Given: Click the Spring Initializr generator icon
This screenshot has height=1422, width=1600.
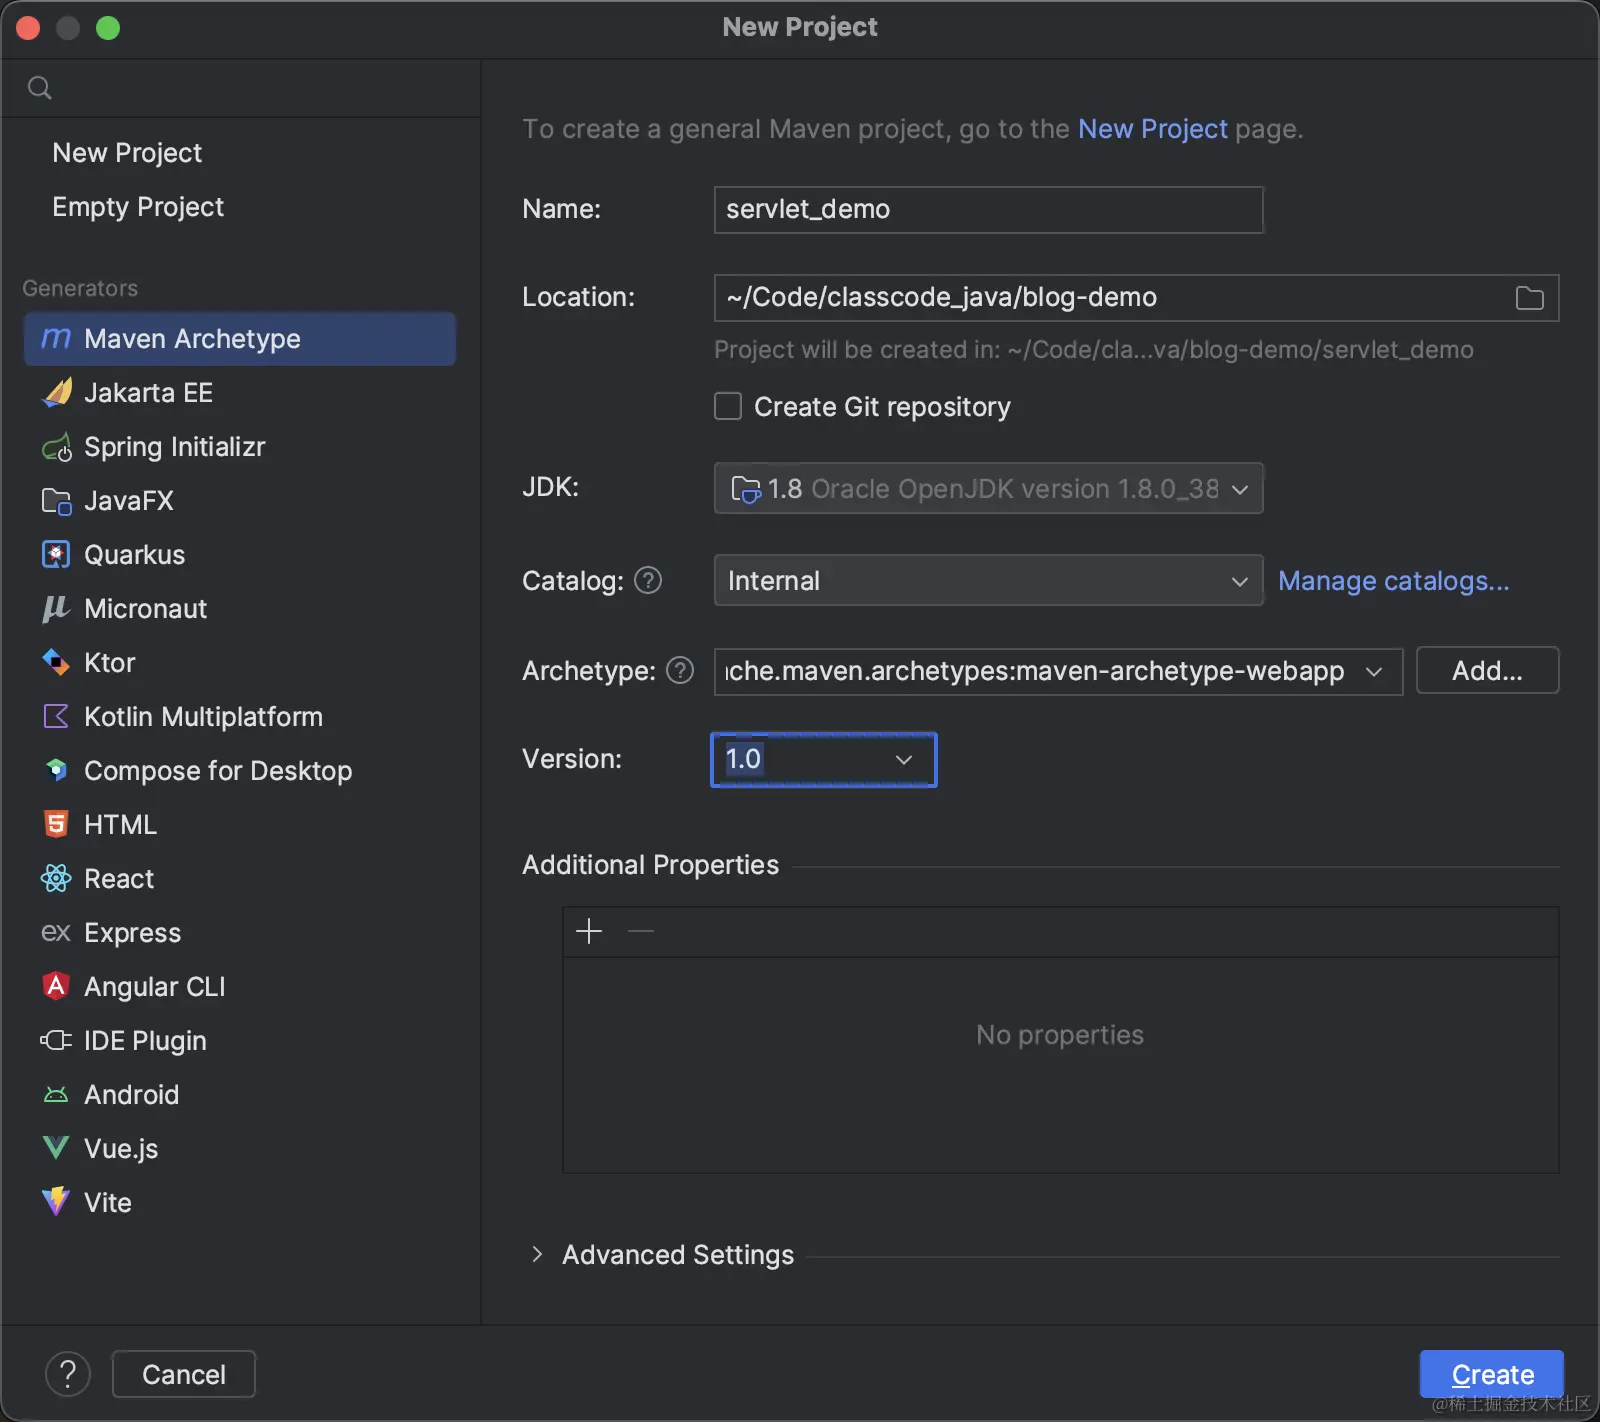Looking at the screenshot, I should pos(57,447).
